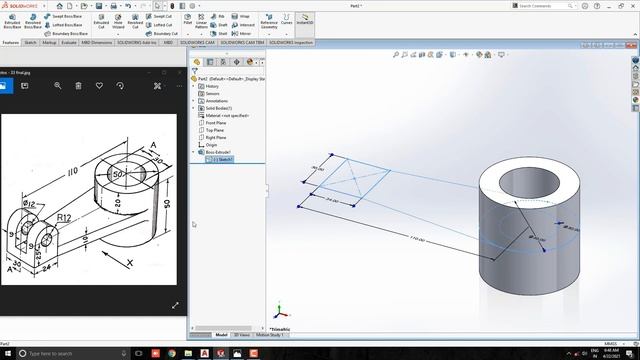The image size is (640, 360).
Task: Click delete trash icon in Photos window
Action: click(x=78, y=86)
